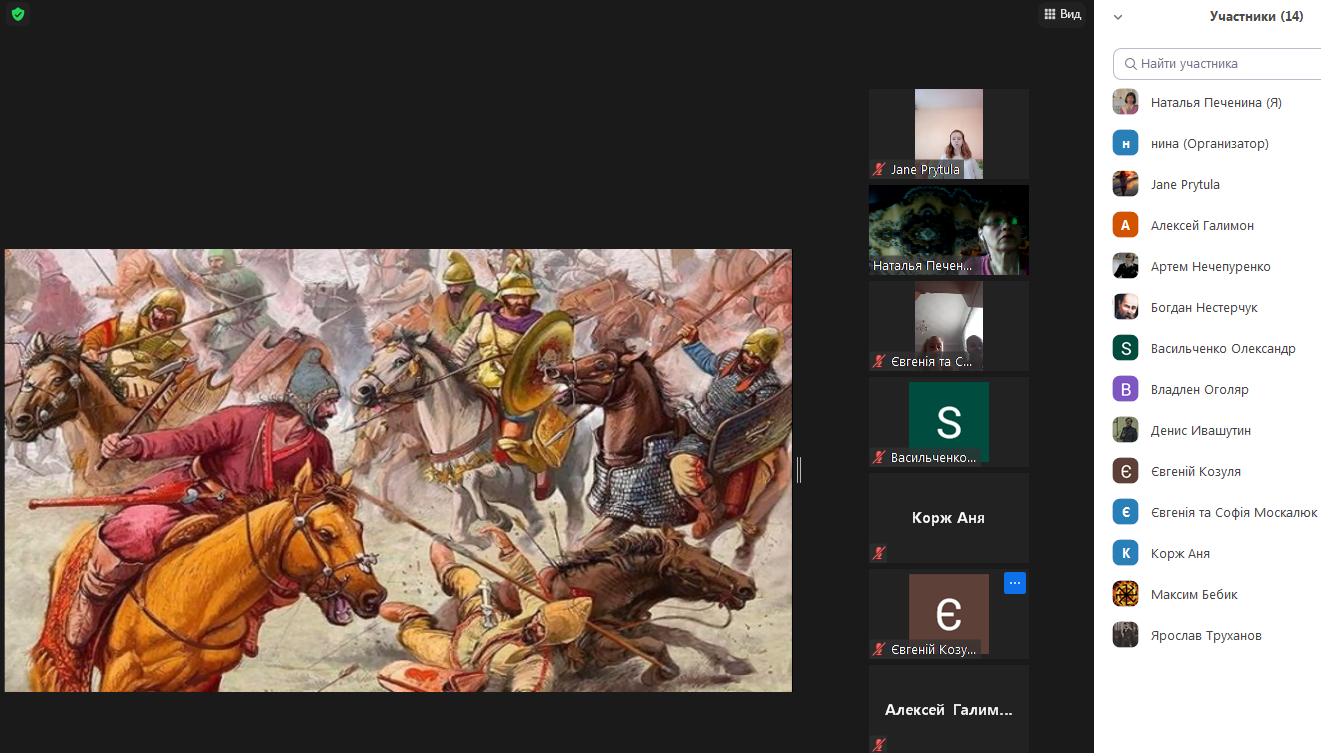Click Євгеній Козуля brown avatar in list
Viewport: 1321px width, 753px height.
point(1125,471)
